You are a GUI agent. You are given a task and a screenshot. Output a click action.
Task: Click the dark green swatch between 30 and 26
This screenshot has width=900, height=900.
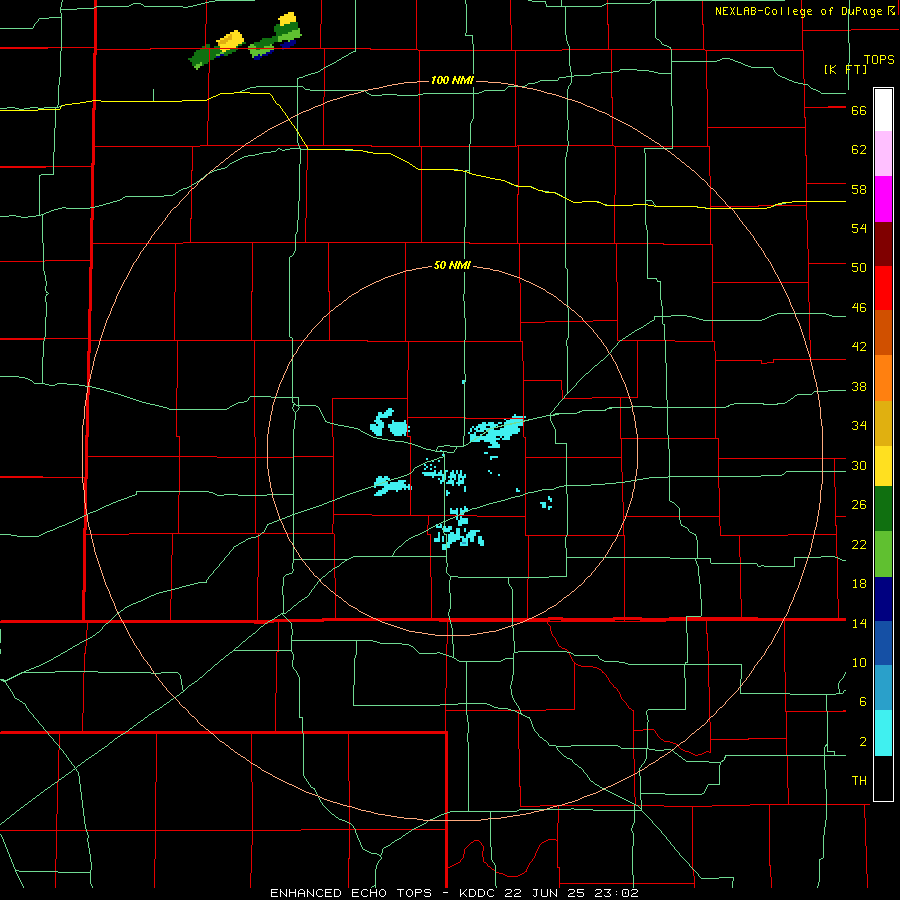point(883,509)
